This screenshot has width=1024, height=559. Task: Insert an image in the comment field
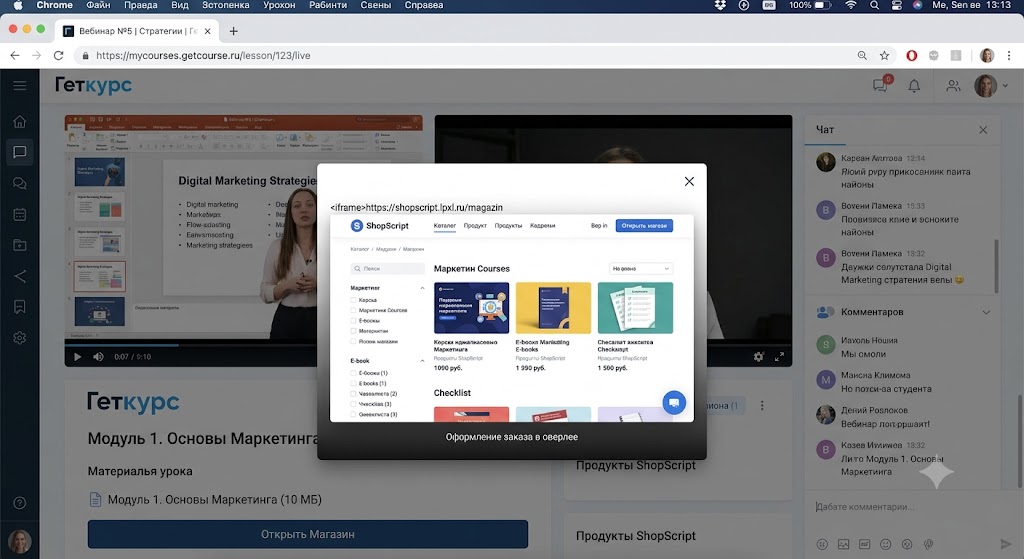(x=844, y=544)
